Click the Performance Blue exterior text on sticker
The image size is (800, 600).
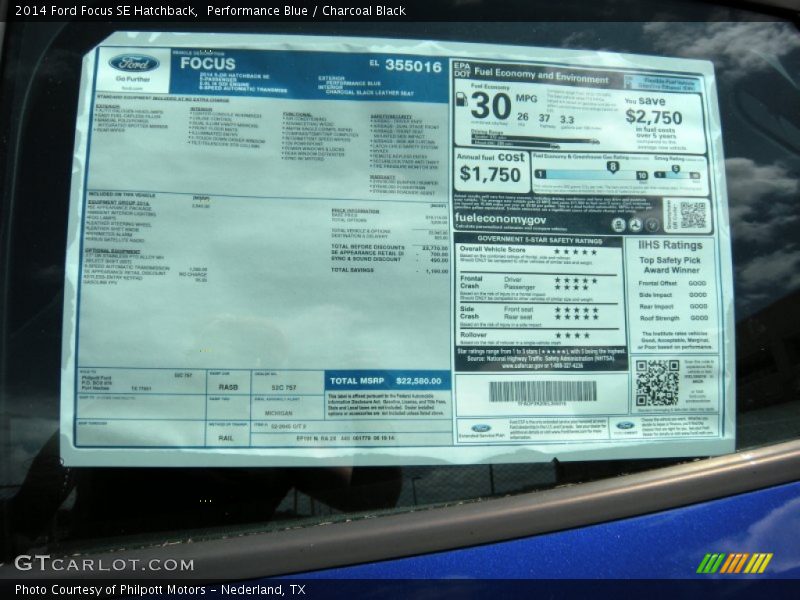(353, 83)
